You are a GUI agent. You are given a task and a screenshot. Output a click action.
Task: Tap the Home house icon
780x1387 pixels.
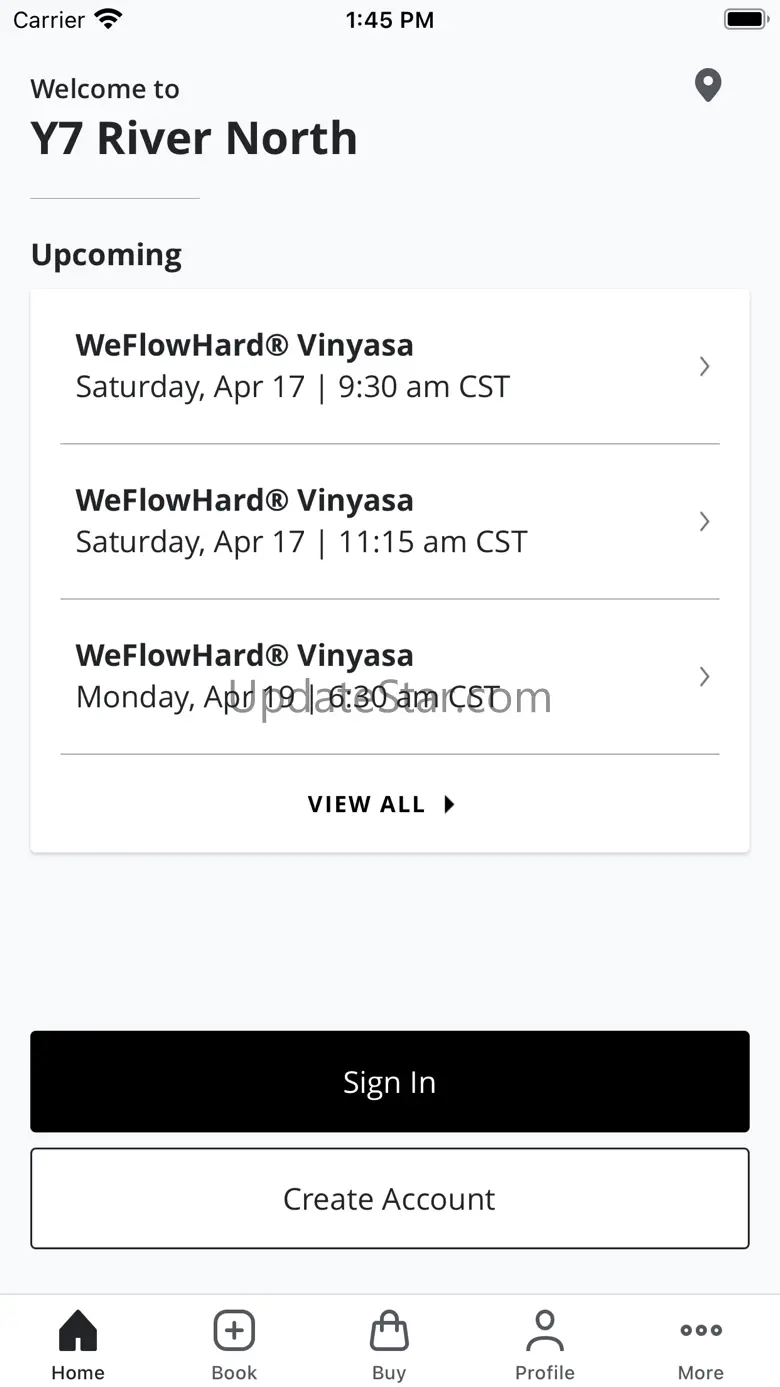pos(78,1331)
